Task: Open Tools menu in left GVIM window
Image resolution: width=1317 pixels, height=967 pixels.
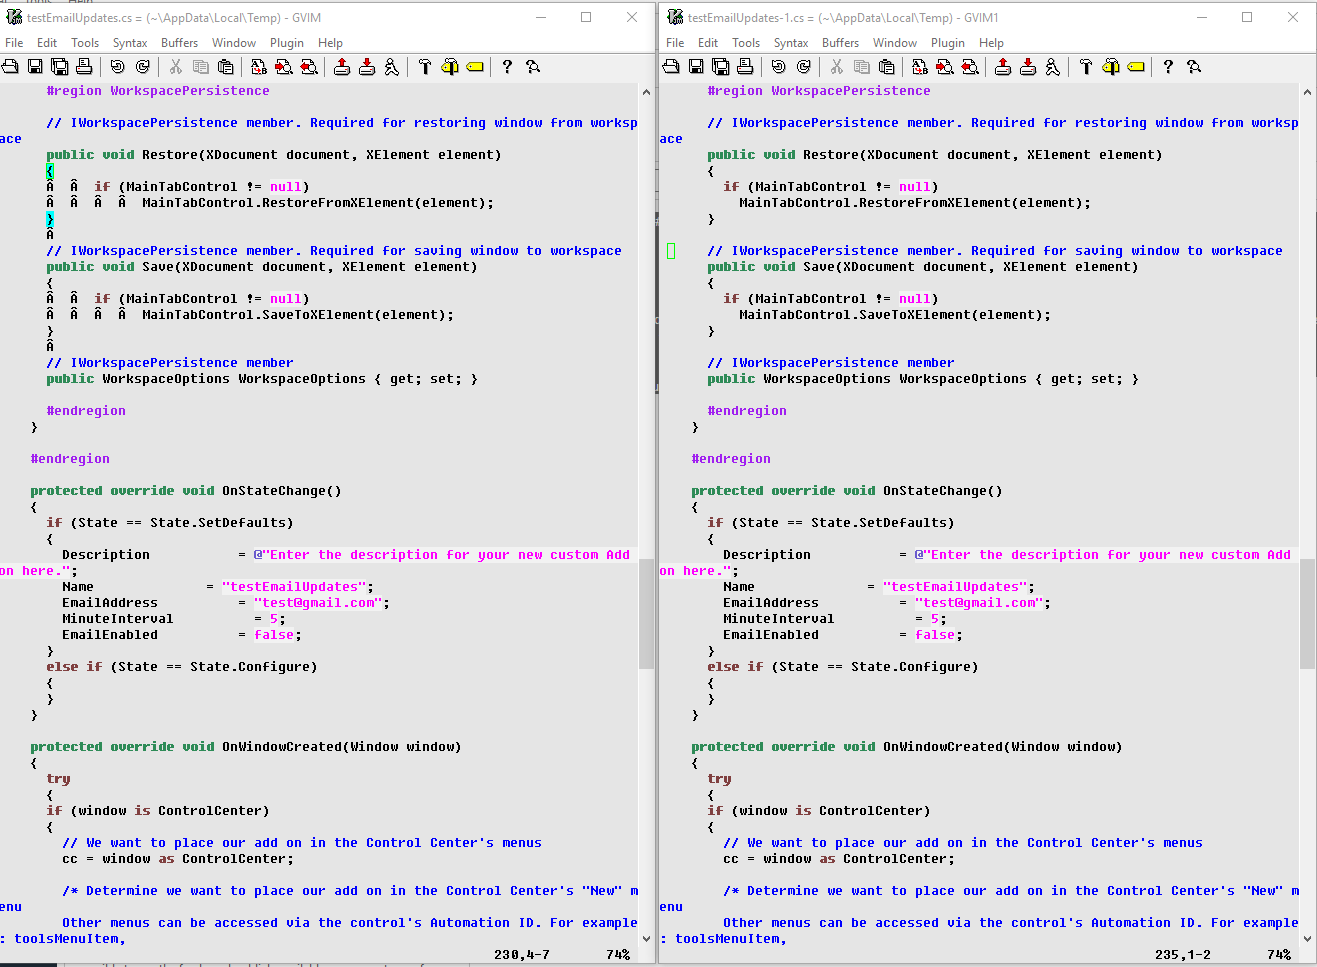Action: tap(85, 43)
